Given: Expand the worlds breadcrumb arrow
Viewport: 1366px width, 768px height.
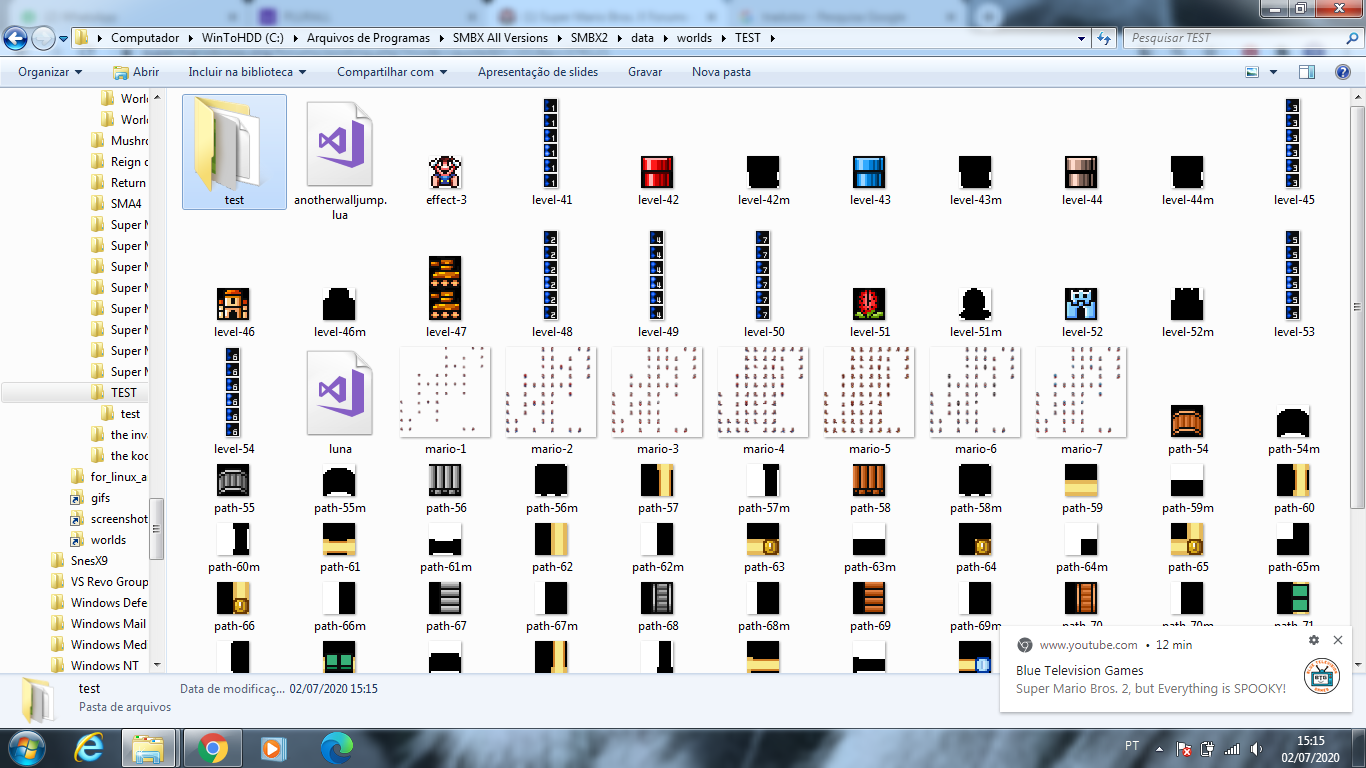Looking at the screenshot, I should [x=723, y=38].
